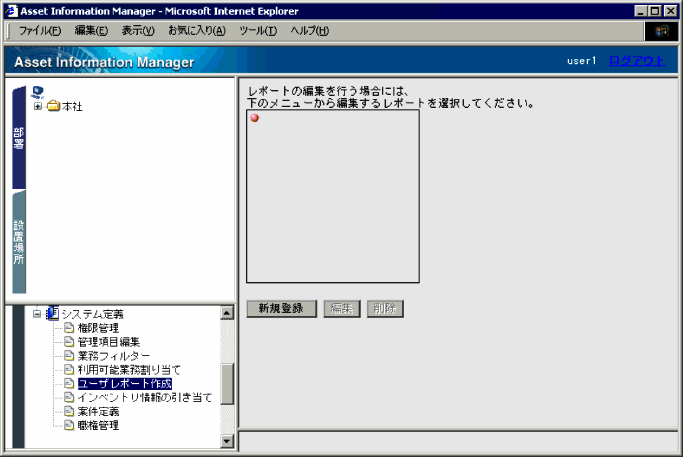683x457 pixels.
Task: Click the page icon beside 案件定義
Action: coord(69,411)
